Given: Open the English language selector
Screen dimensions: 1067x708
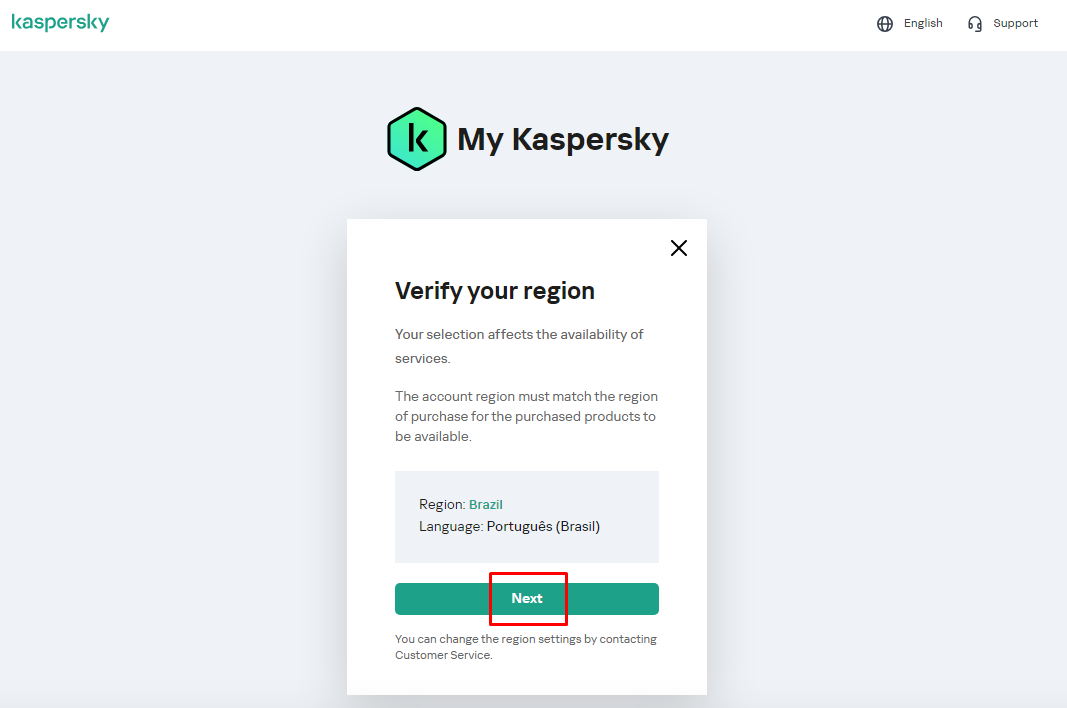Looking at the screenshot, I should pyautogui.click(x=922, y=23).
